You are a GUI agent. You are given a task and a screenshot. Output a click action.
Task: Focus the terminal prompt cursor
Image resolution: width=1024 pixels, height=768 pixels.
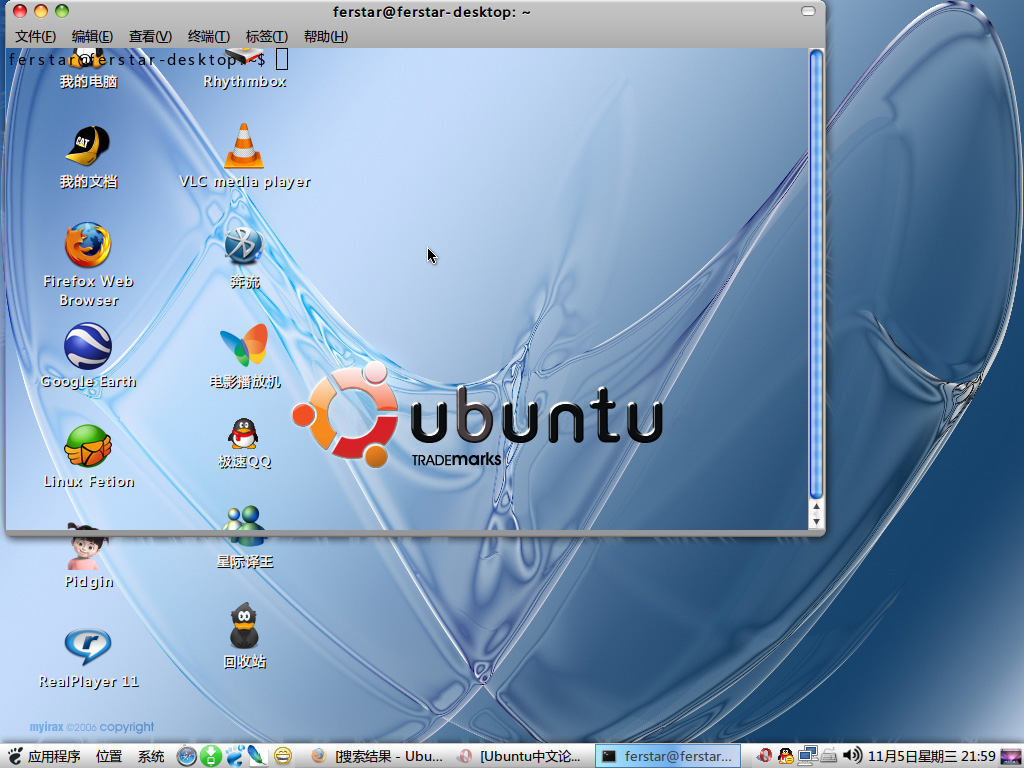[282, 59]
